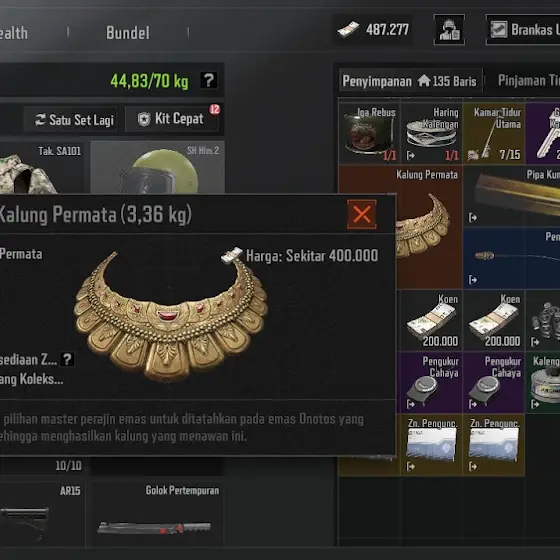Open the Kit Cepat button
The height and width of the screenshot is (560, 560).
pyautogui.click(x=171, y=119)
